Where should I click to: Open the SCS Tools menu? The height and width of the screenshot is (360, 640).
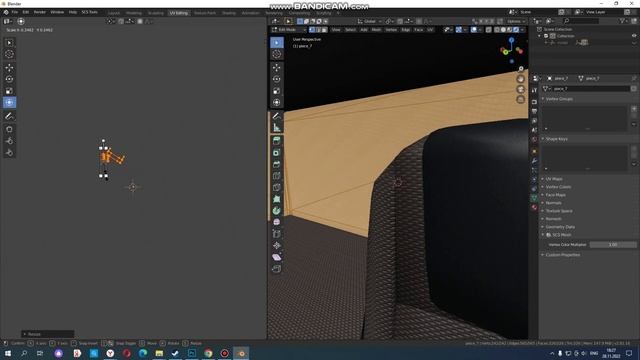pos(89,12)
